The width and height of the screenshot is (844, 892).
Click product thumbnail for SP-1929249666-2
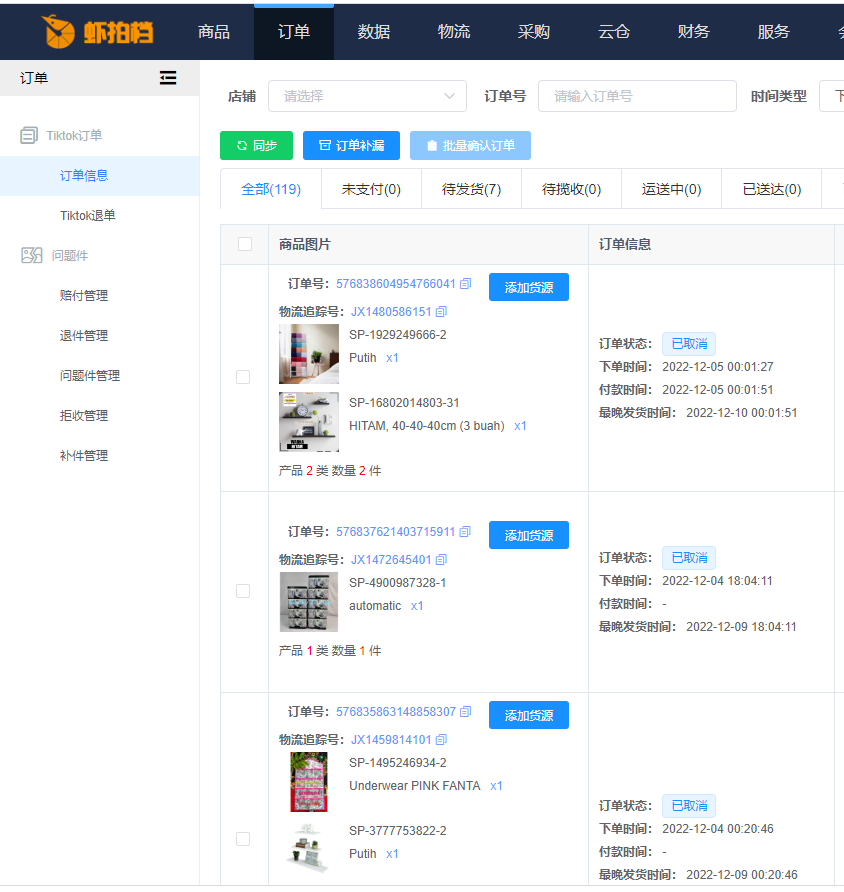(x=309, y=354)
